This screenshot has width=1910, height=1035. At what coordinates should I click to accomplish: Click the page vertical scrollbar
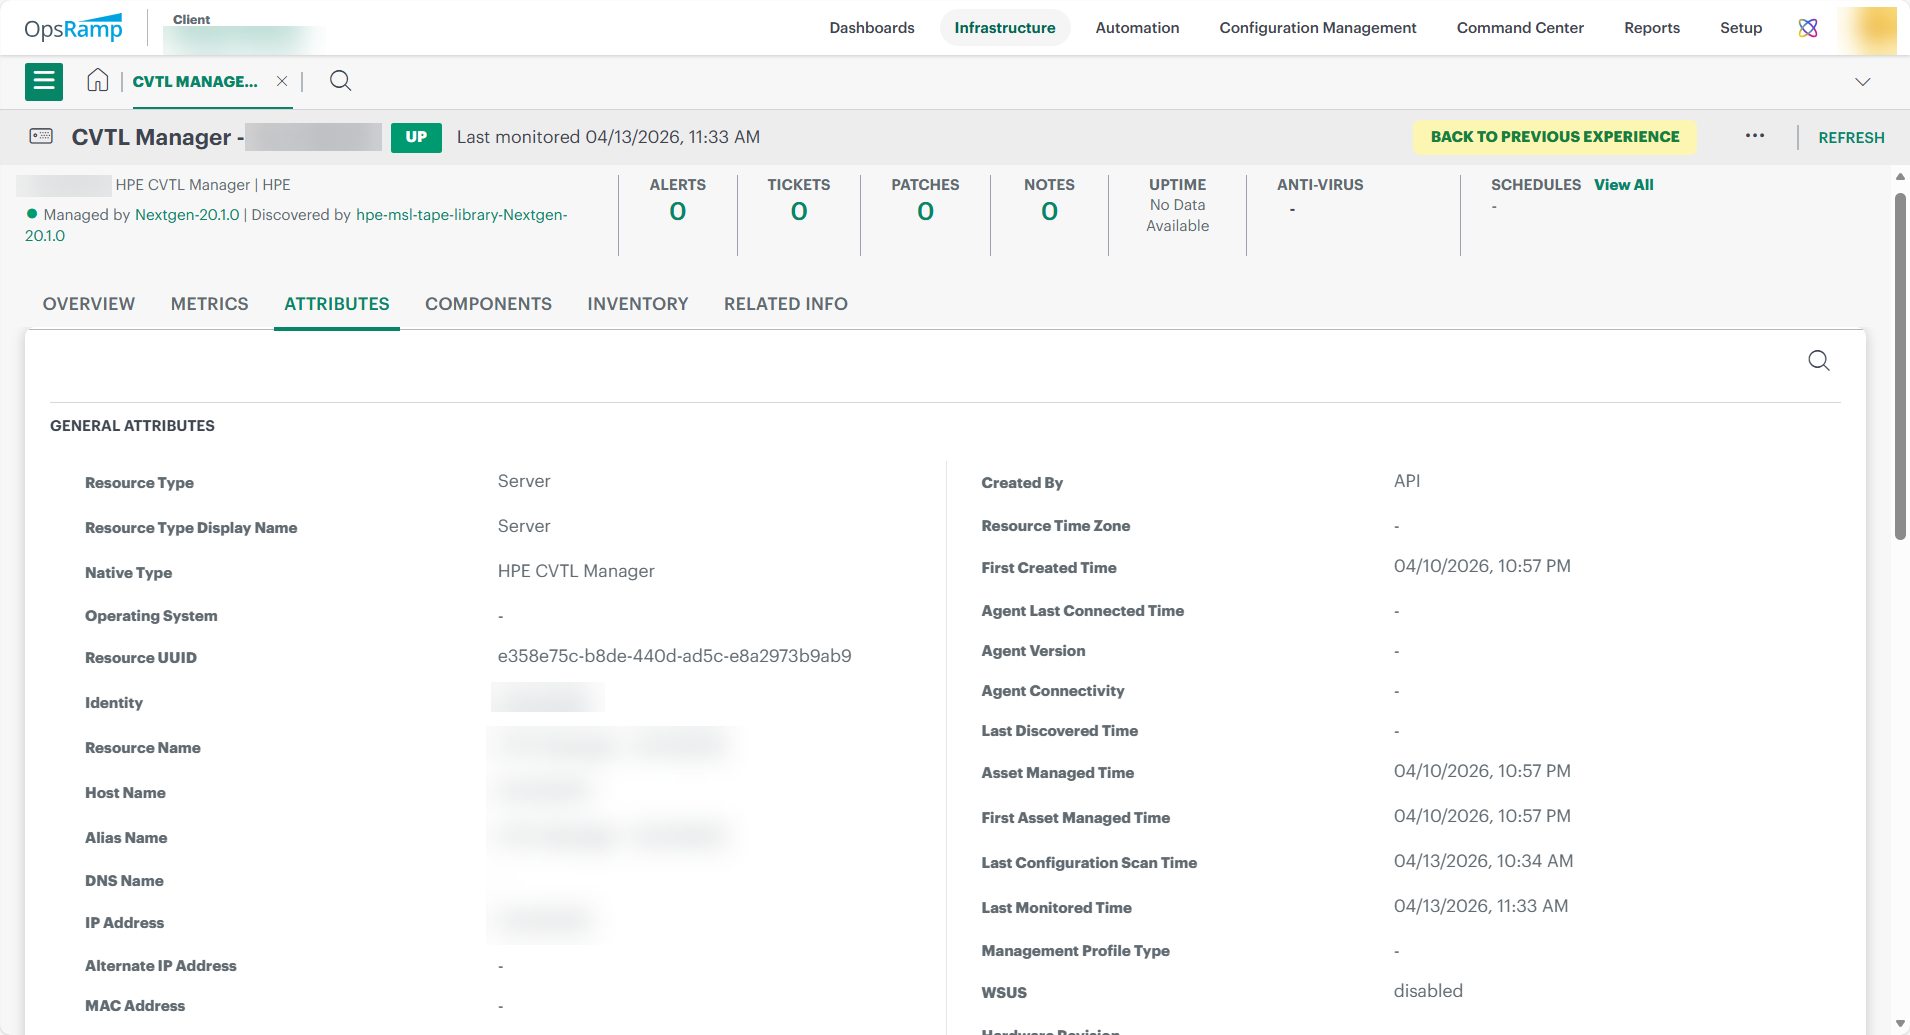1900,365
